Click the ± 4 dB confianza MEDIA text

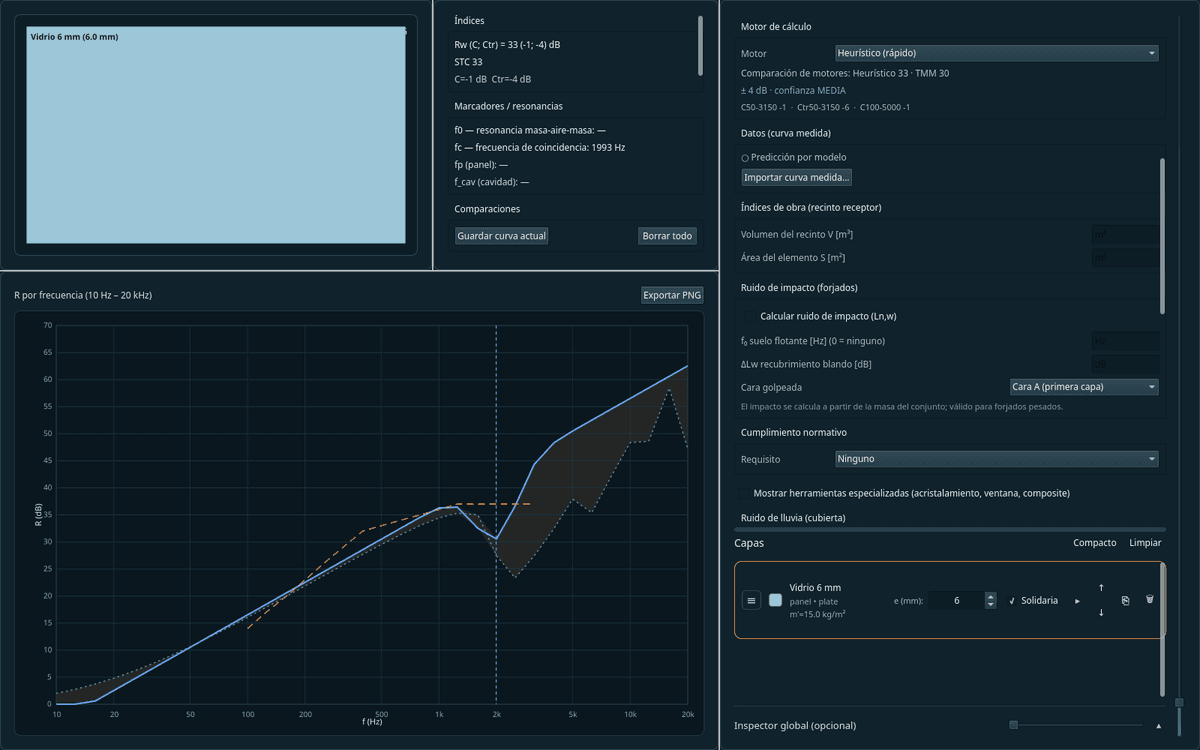click(x=793, y=90)
